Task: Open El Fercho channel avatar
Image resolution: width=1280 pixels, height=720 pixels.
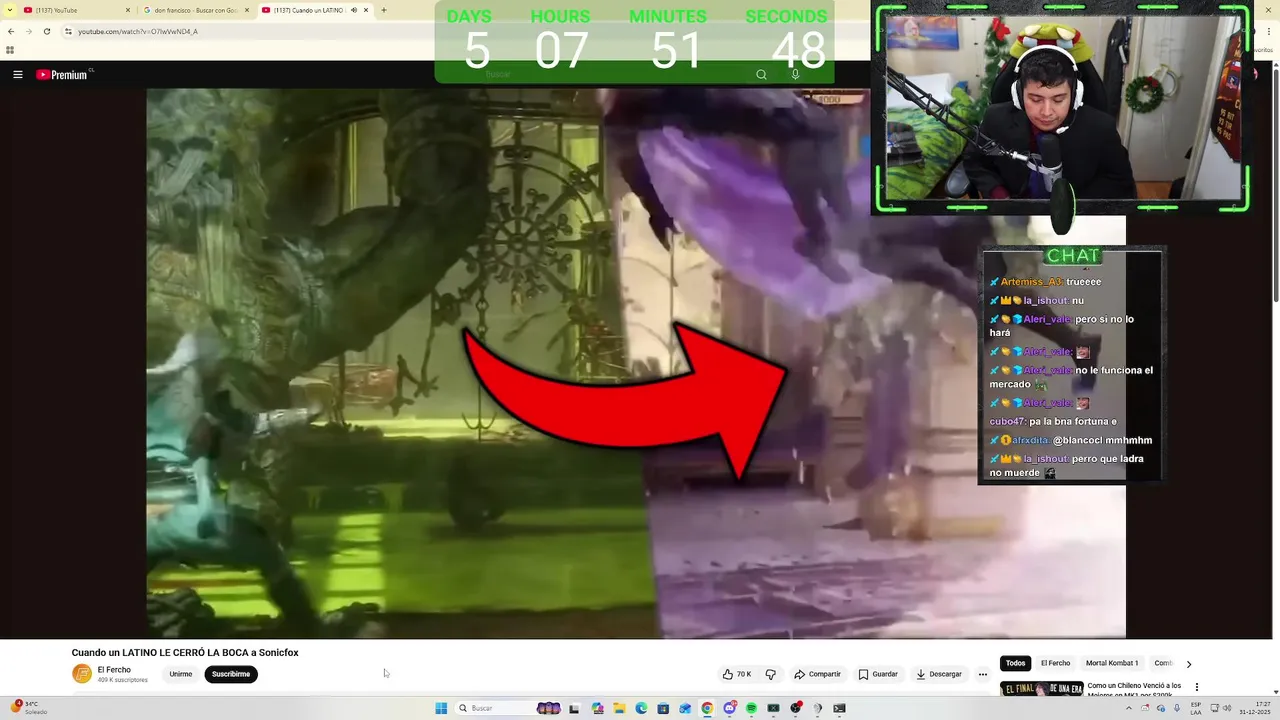Action: [82, 674]
